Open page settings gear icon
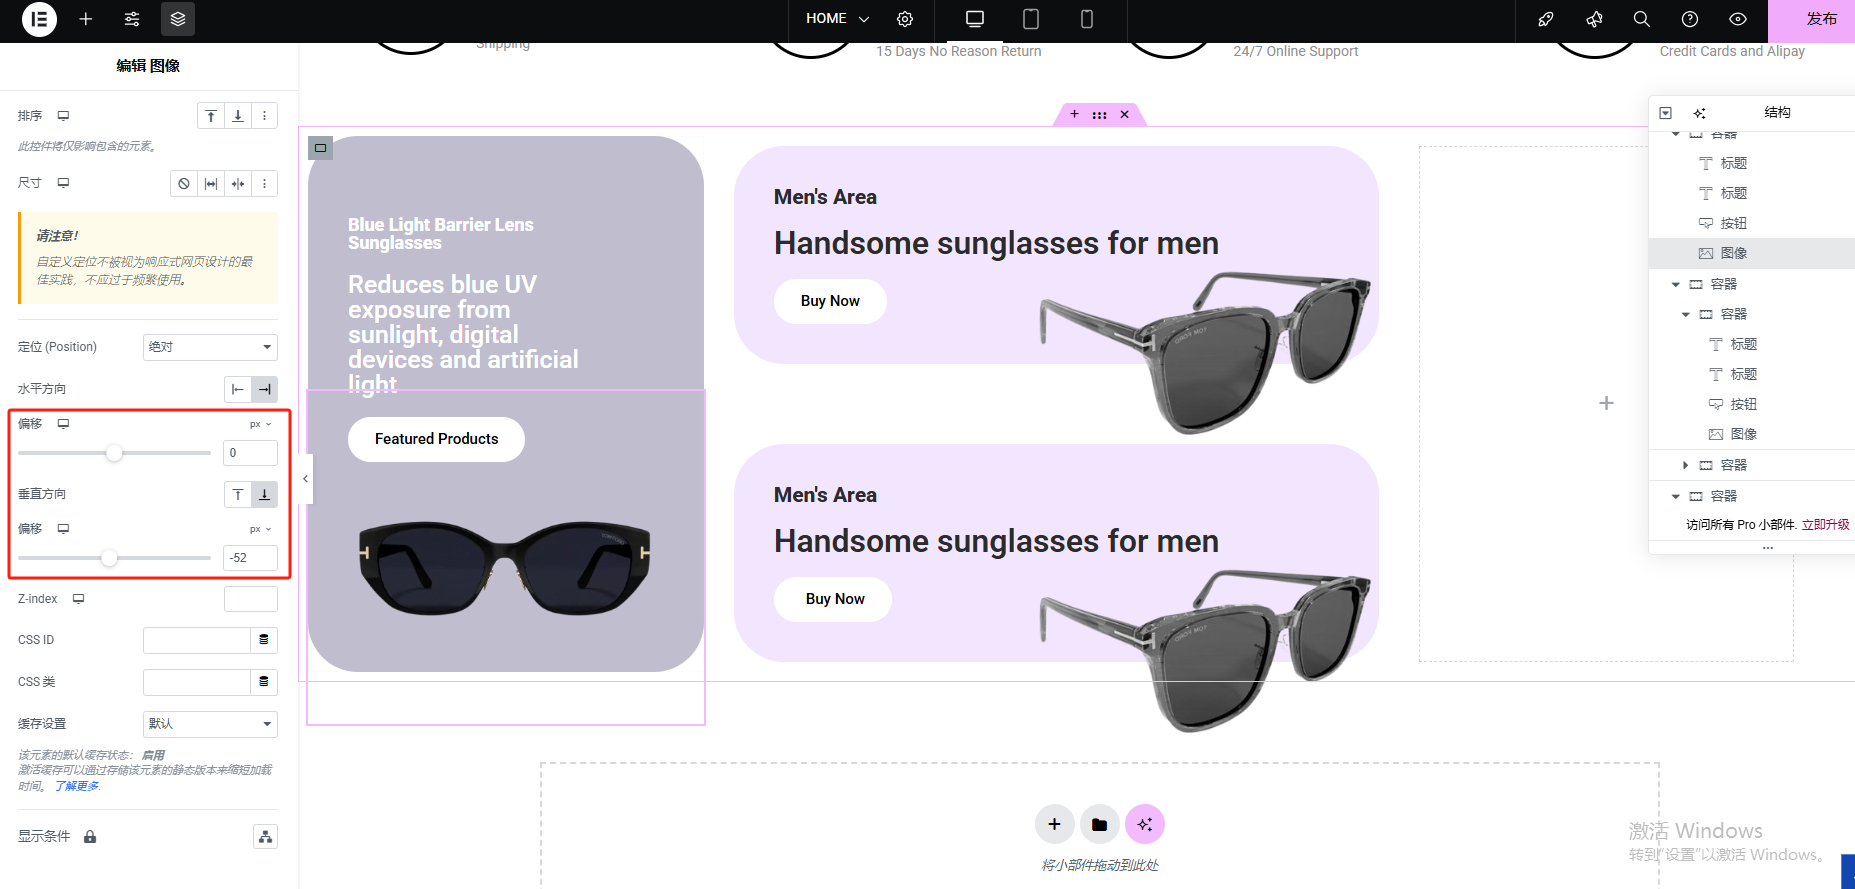 (x=905, y=19)
